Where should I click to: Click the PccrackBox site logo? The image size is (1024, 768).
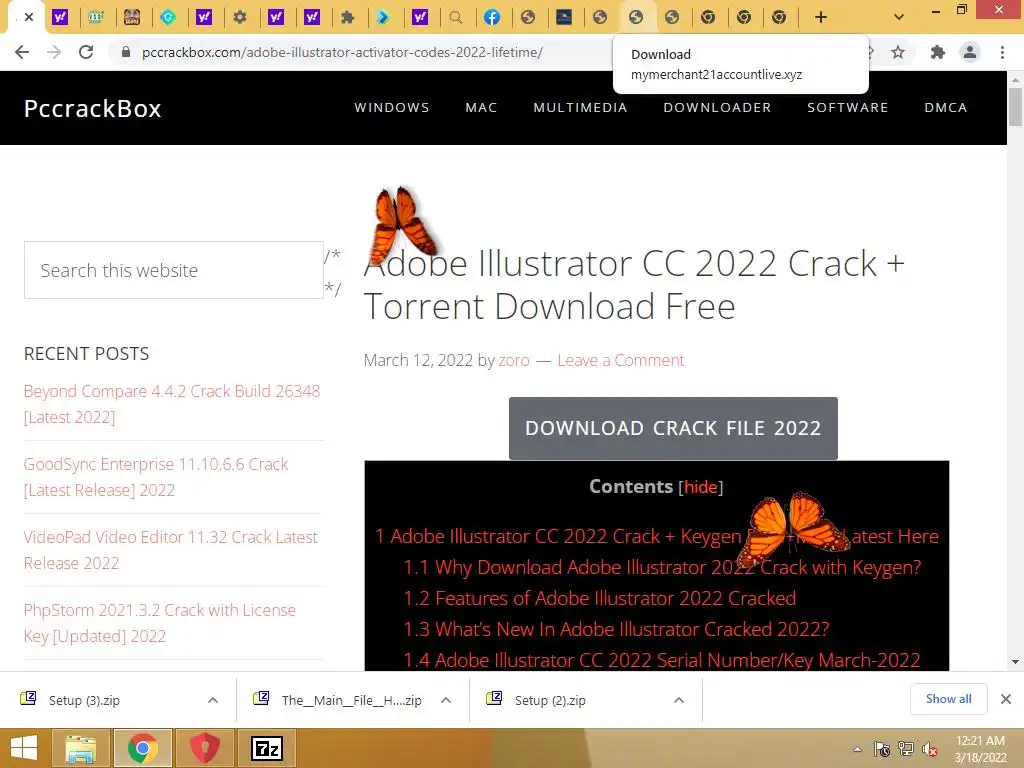pyautogui.click(x=92, y=108)
